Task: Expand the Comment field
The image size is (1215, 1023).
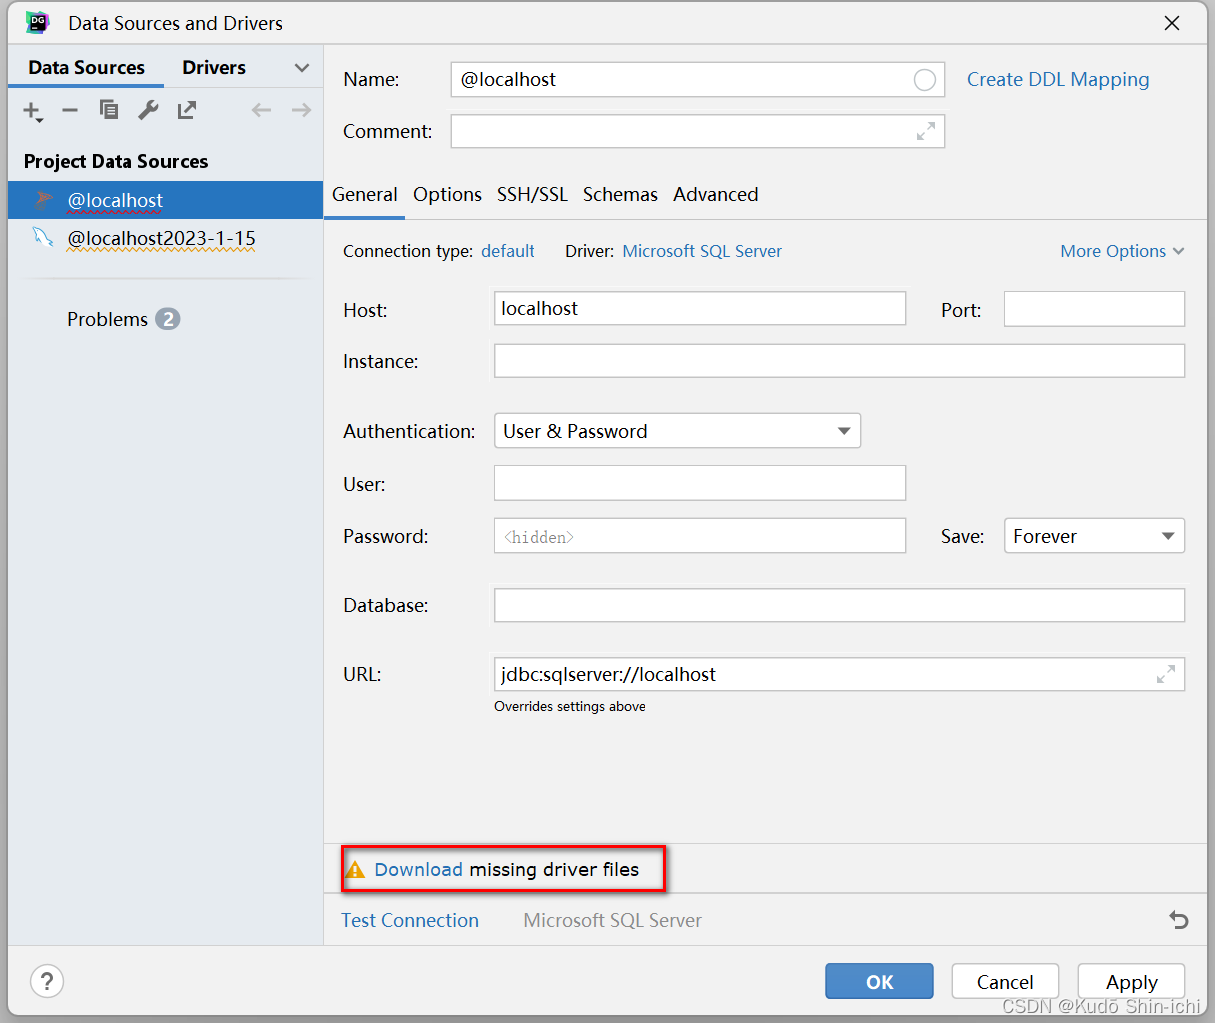Action: (x=926, y=131)
